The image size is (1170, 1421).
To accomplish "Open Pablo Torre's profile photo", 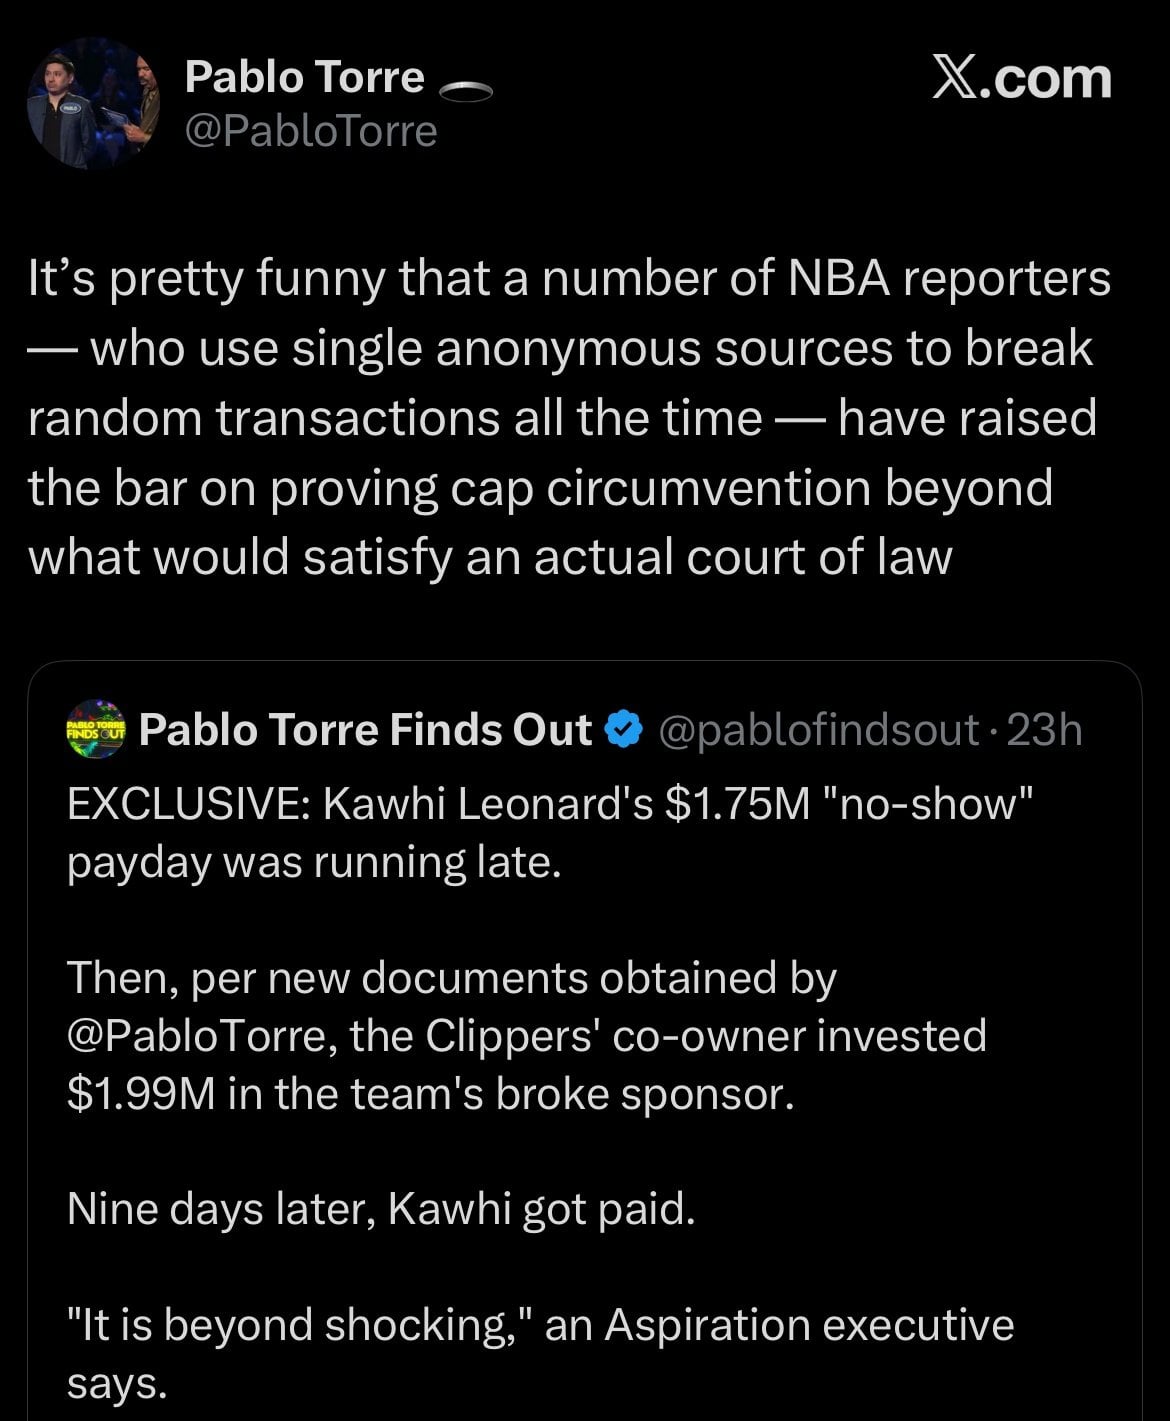I will click(94, 104).
